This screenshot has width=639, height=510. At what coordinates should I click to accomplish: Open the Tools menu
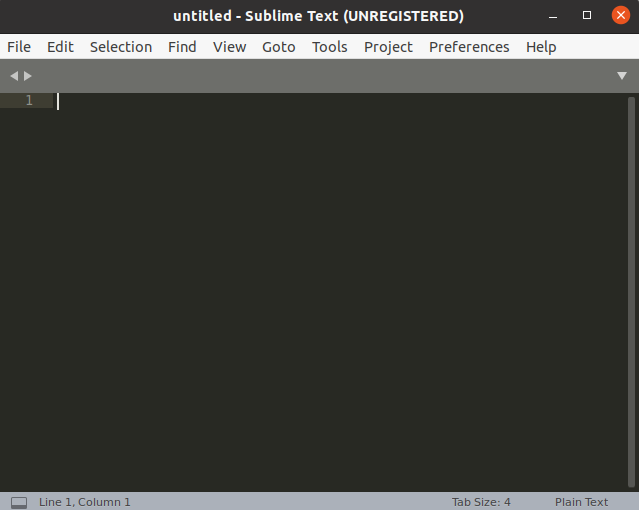tap(329, 47)
